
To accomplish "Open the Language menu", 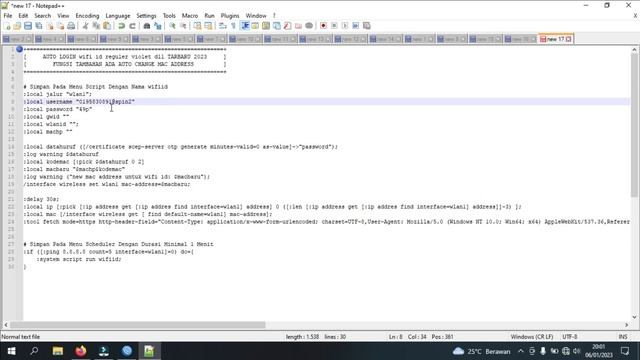I will (x=118, y=16).
